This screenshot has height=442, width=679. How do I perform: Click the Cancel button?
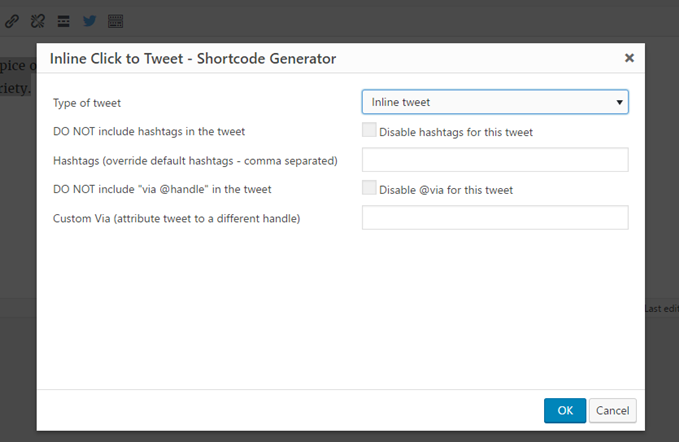[612, 410]
